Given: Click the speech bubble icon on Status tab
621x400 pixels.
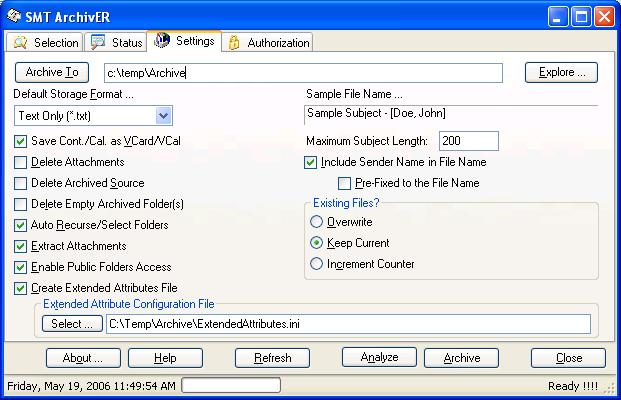Looking at the screenshot, I should click(98, 43).
